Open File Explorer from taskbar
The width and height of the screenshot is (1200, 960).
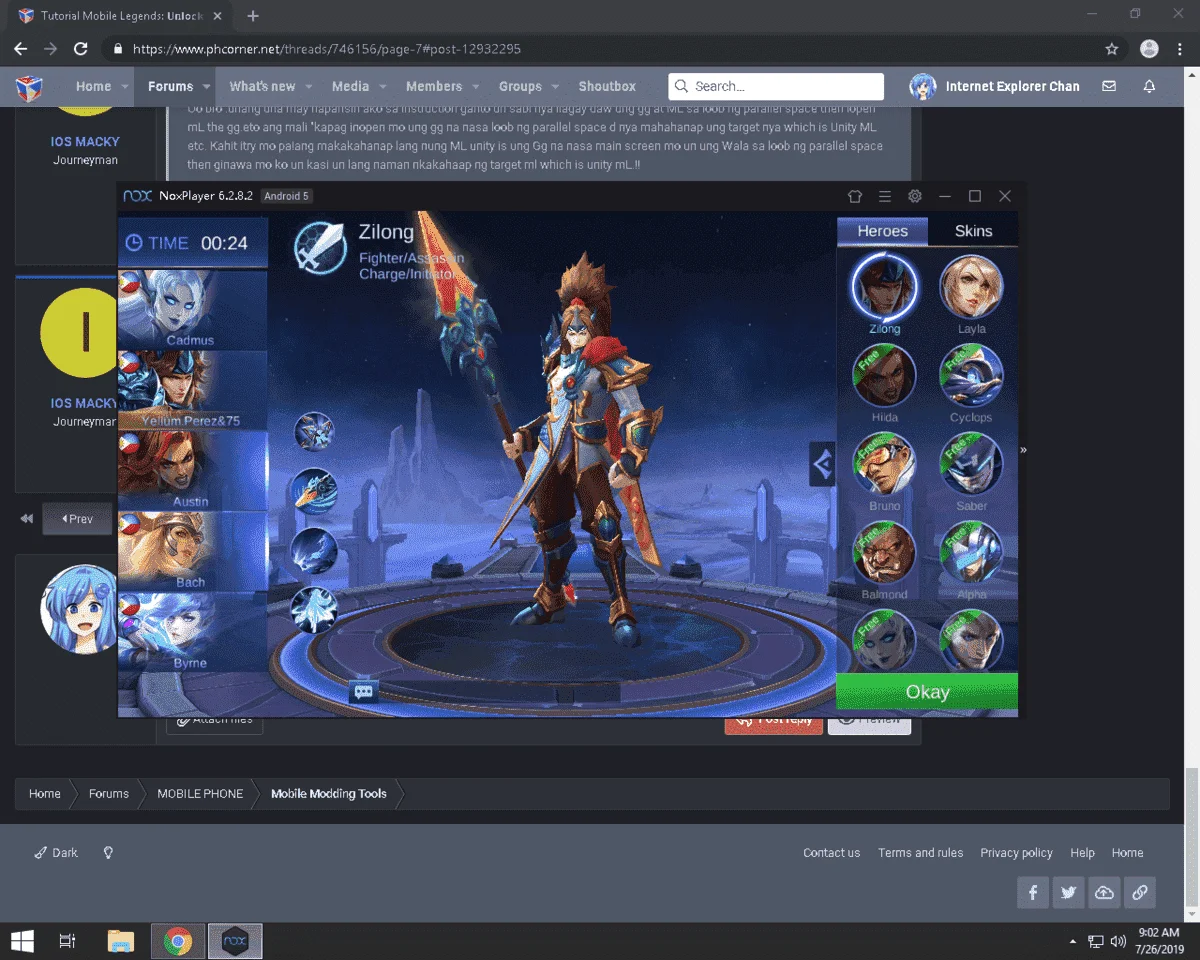(120, 941)
